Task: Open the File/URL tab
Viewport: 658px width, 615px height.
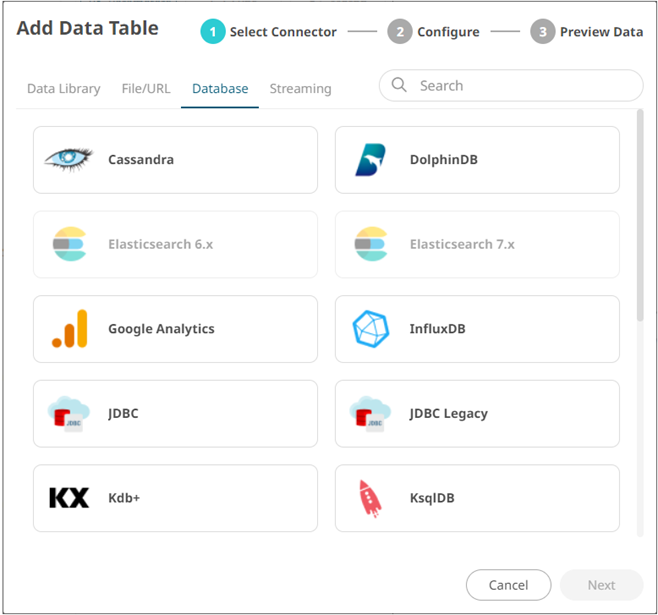Action: 146,89
